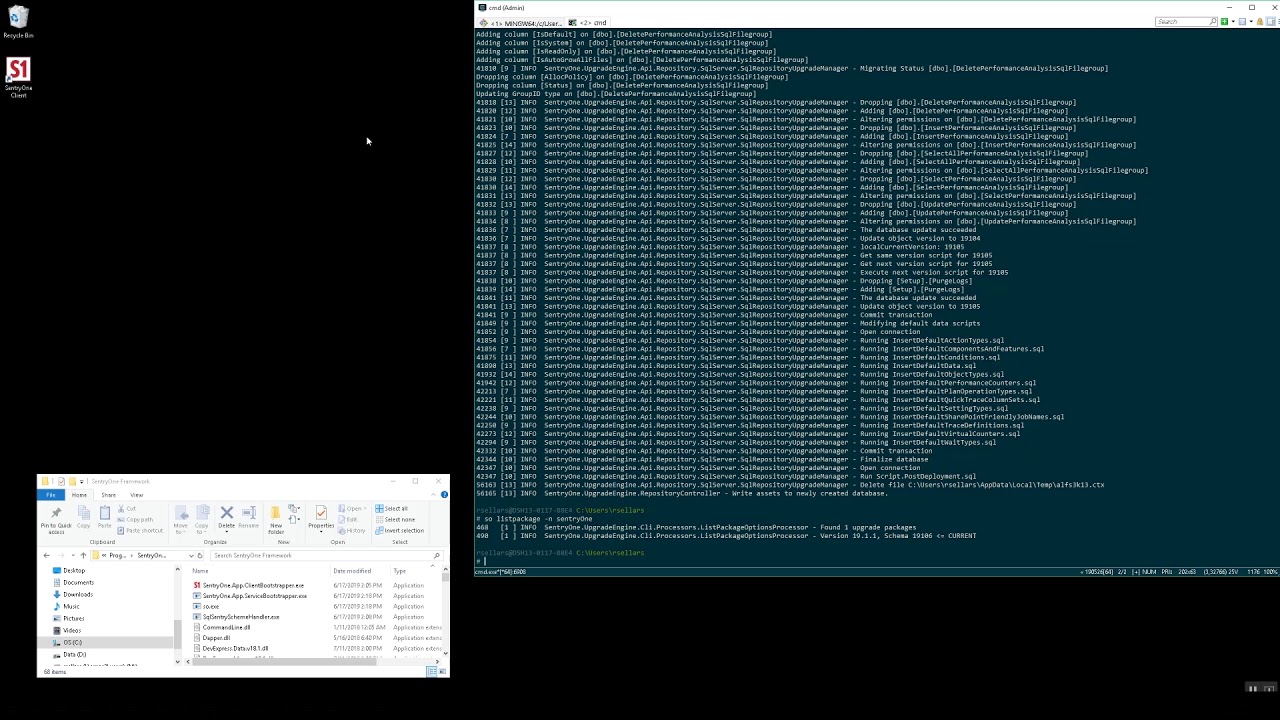Click Edit in the Open group
This screenshot has height=720, width=1280.
pyautogui.click(x=346, y=519)
